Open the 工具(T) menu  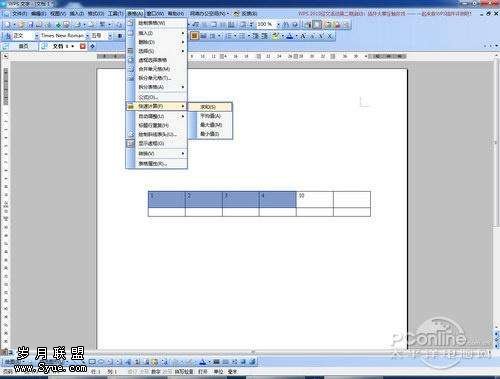pyautogui.click(x=115, y=14)
